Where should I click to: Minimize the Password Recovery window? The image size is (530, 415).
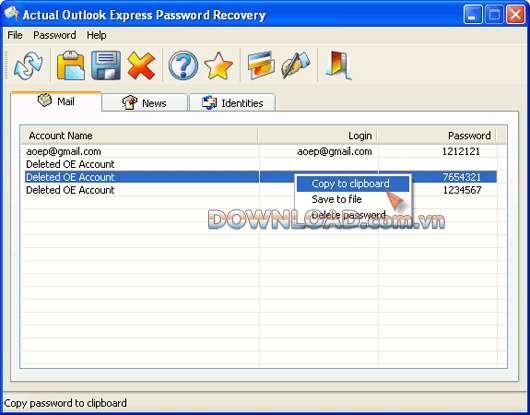473,15
